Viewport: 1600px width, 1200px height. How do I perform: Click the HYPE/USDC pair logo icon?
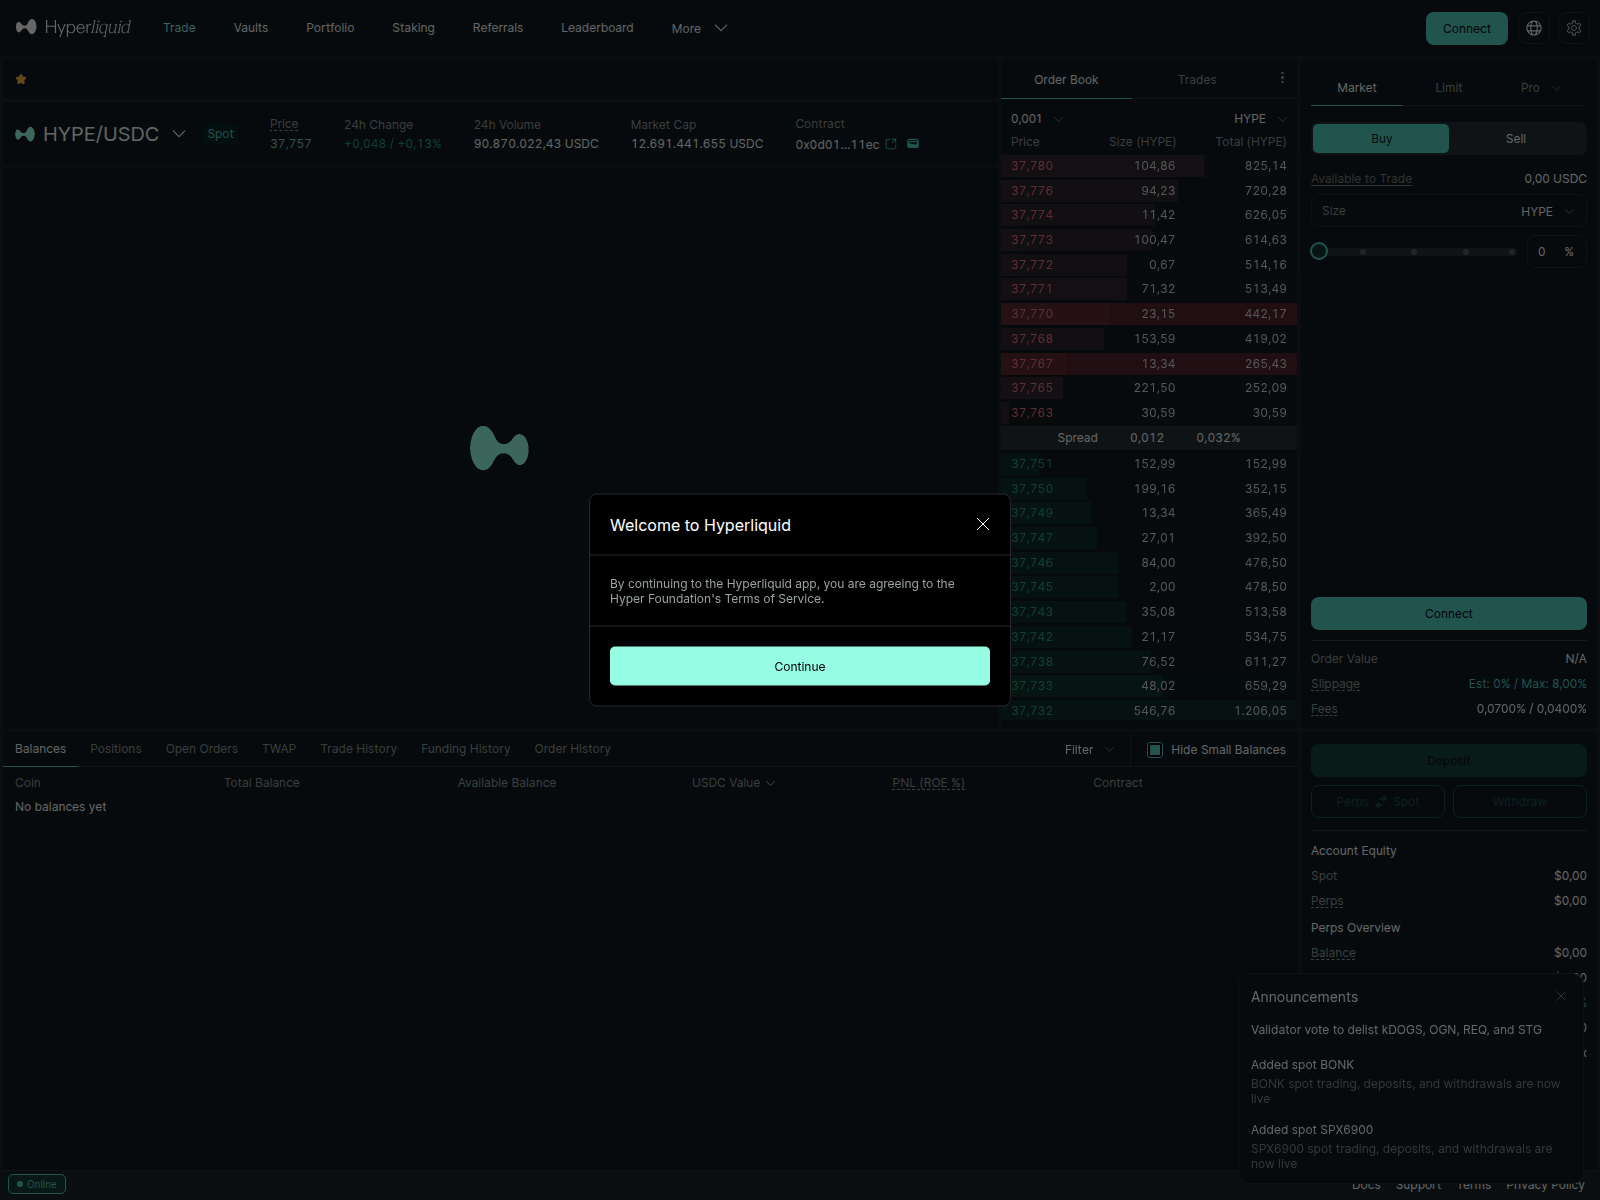click(x=25, y=134)
